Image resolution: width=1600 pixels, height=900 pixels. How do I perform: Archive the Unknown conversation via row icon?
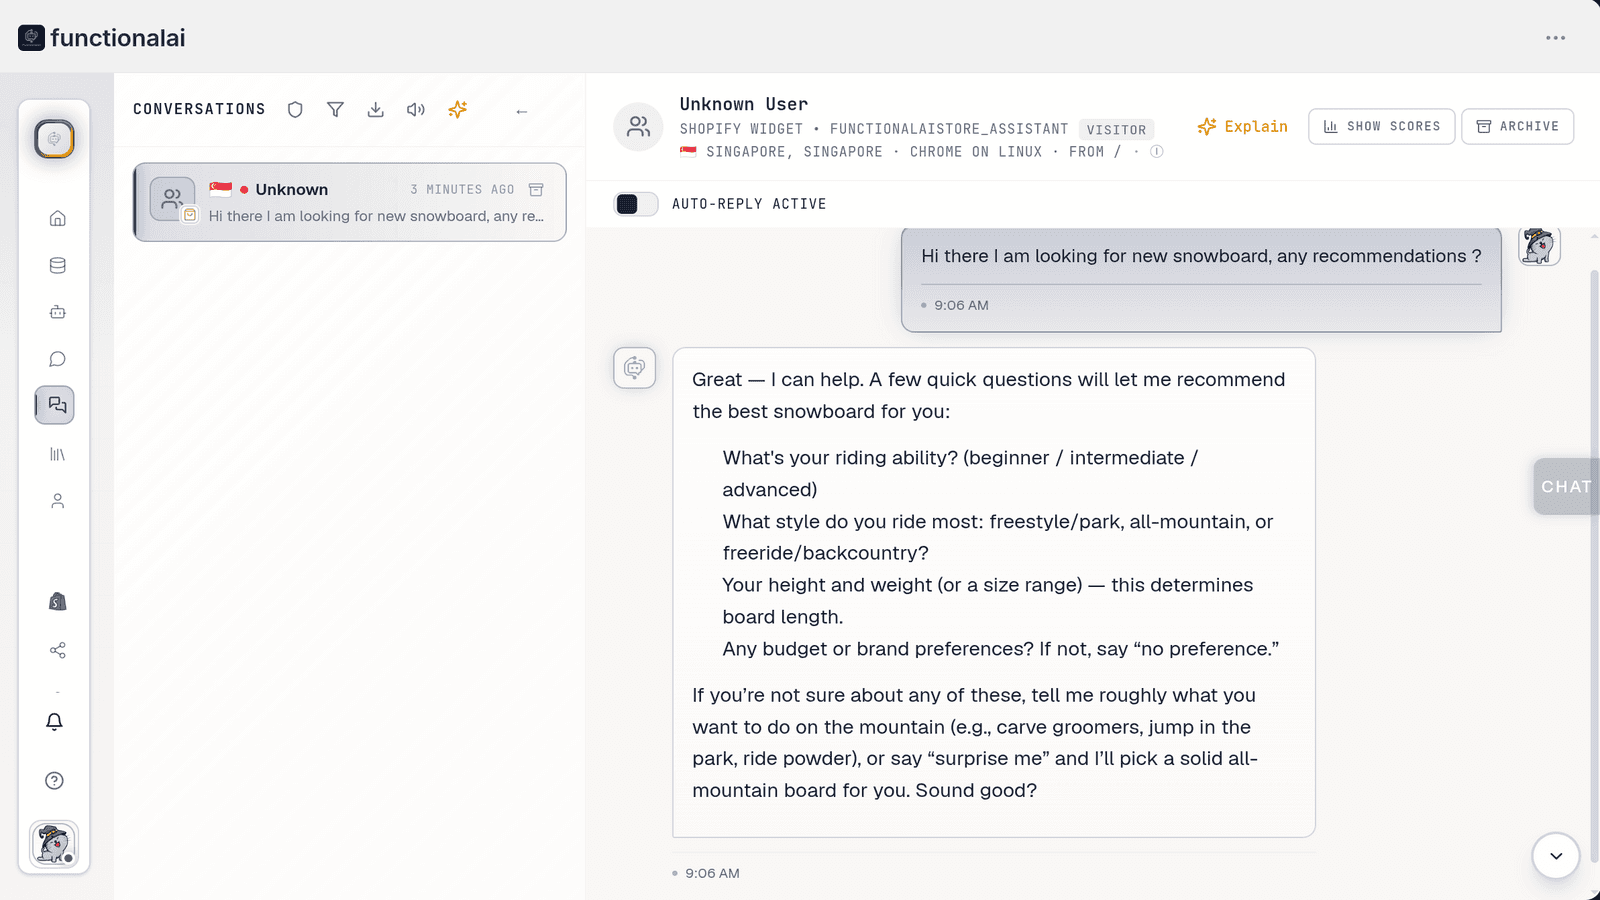click(x=536, y=189)
